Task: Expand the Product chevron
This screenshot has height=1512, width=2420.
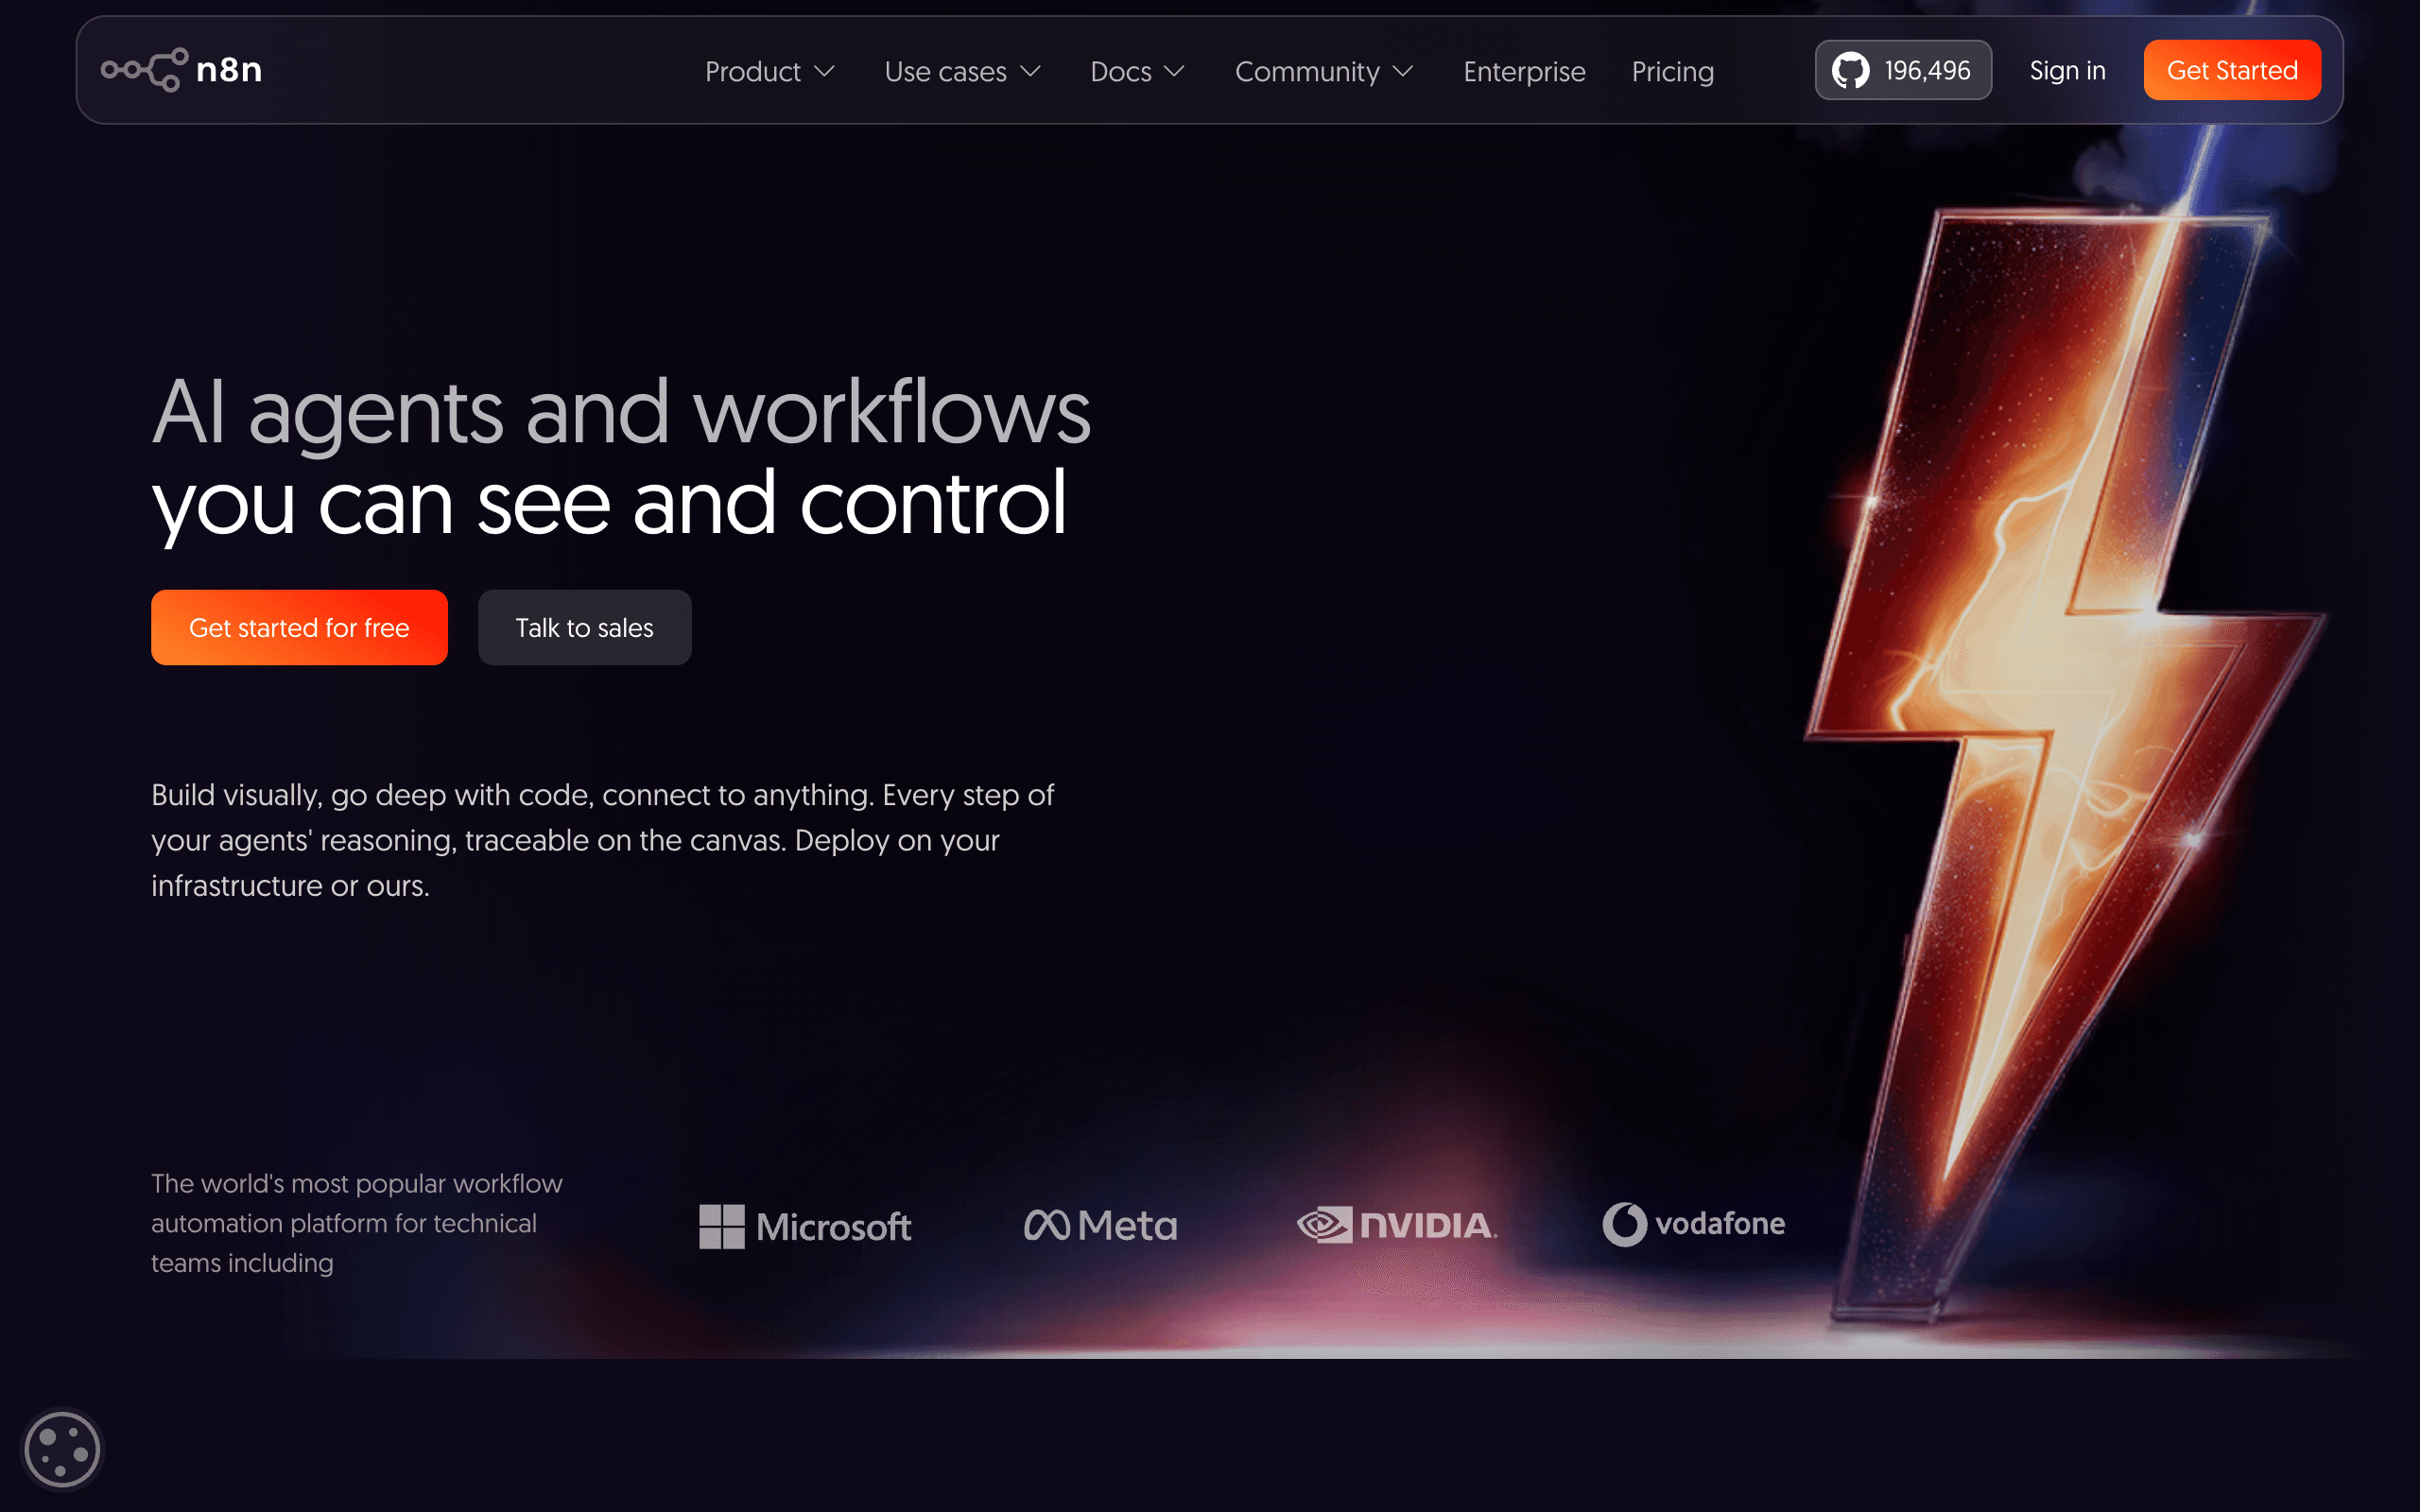Action: [824, 71]
